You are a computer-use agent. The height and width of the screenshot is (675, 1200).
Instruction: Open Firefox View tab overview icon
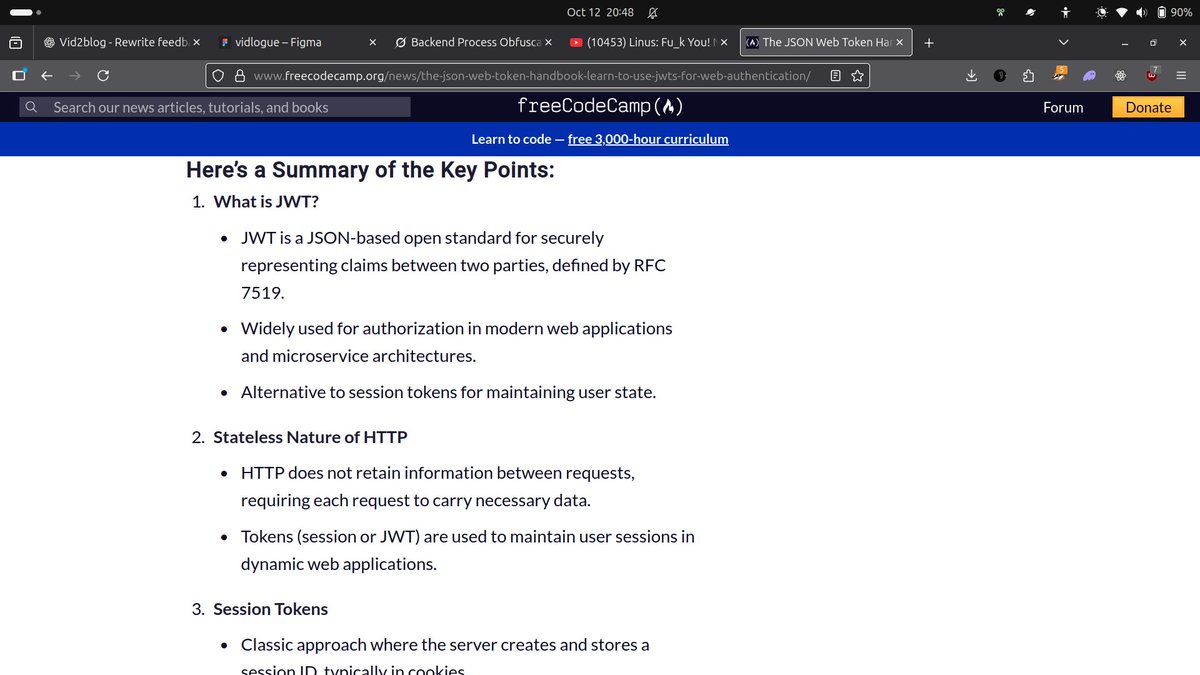[15, 43]
